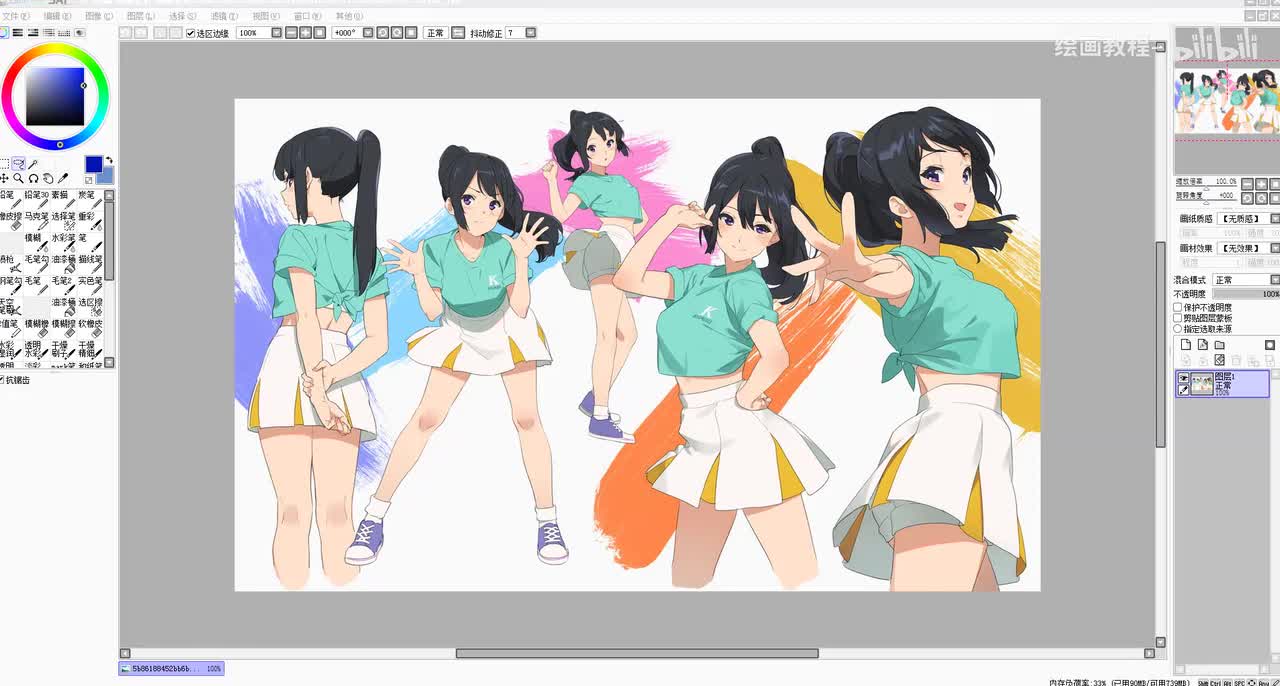Choose the 铅笔30 pencil brush
Viewport: 1280px width, 686px height.
point(36,200)
